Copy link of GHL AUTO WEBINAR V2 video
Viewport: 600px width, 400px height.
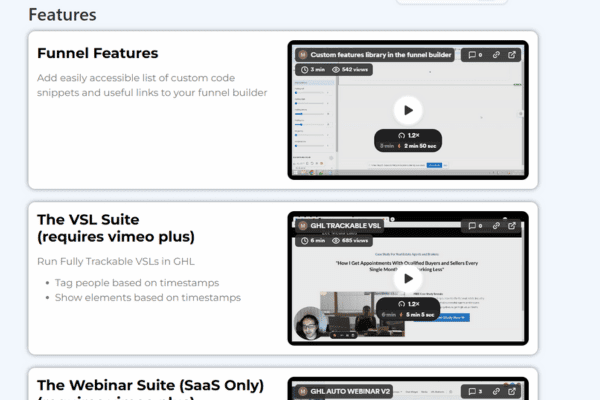[x=496, y=391]
